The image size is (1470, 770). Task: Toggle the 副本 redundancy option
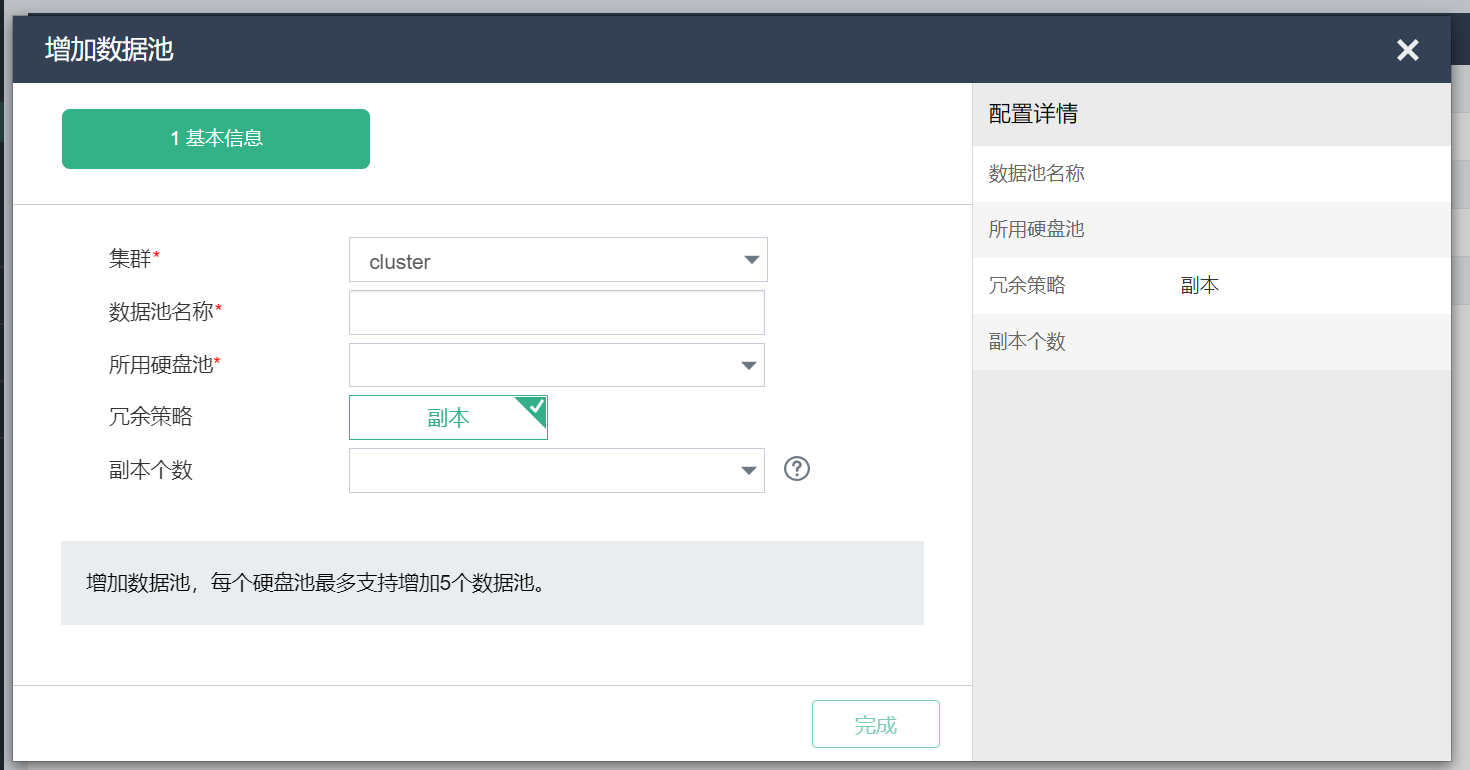click(x=448, y=418)
